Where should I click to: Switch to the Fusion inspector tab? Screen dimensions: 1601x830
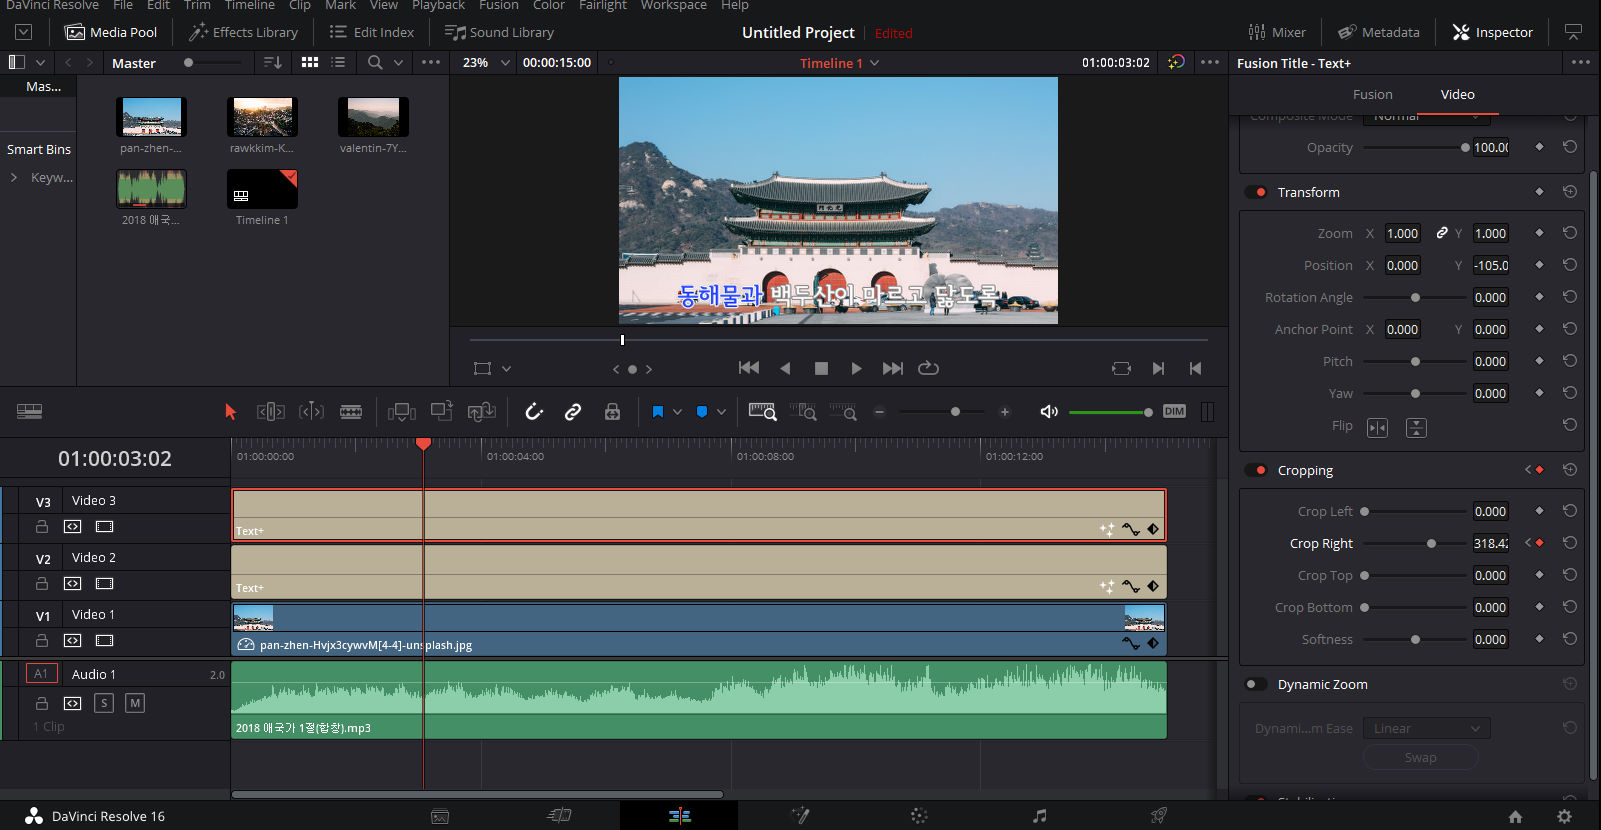click(x=1372, y=94)
